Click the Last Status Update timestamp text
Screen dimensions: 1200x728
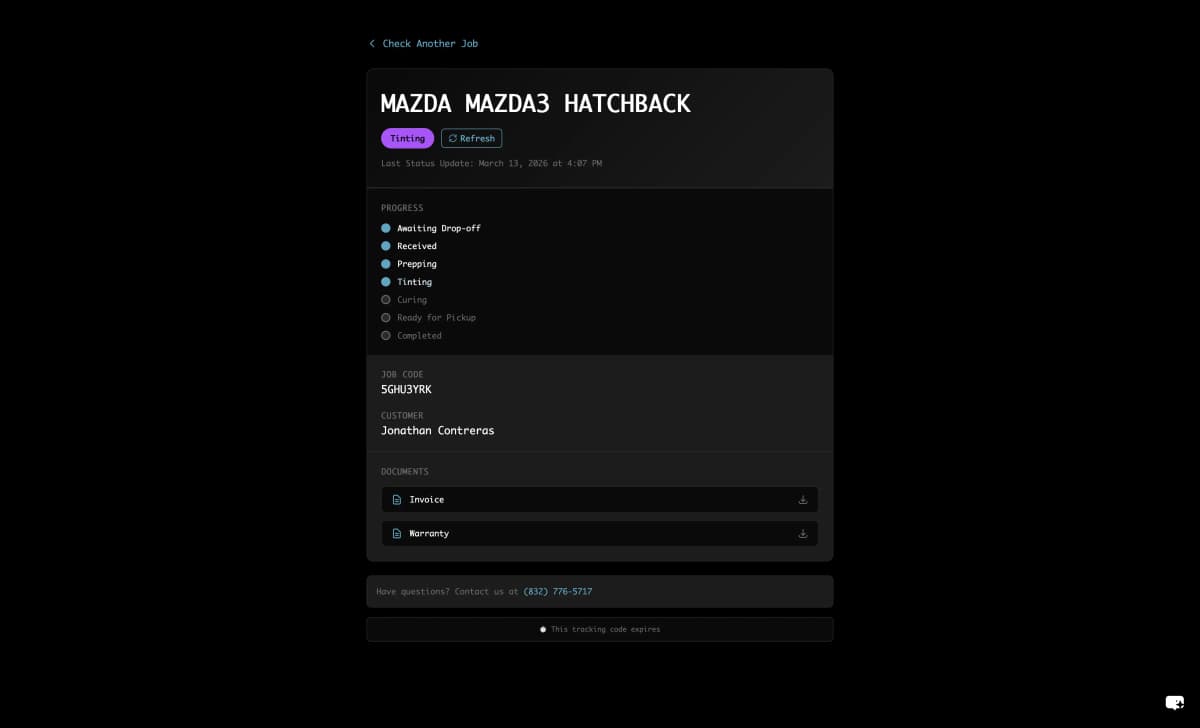click(x=491, y=163)
